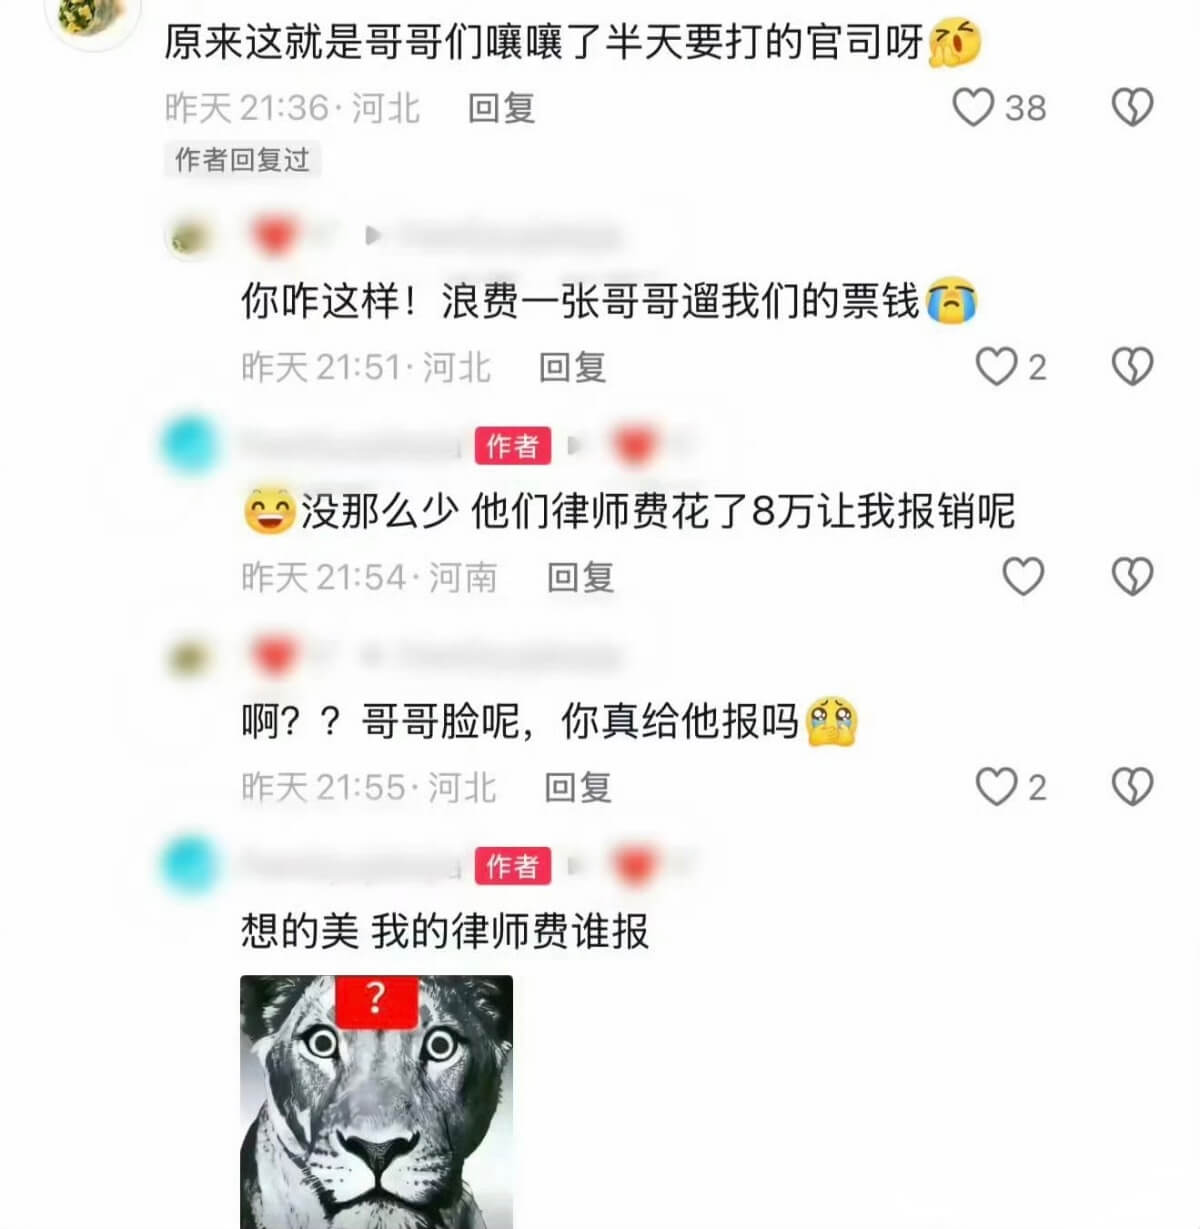Image resolution: width=1200 pixels, height=1229 pixels.
Task: Open the lion meme image
Action: [x=376, y=1102]
